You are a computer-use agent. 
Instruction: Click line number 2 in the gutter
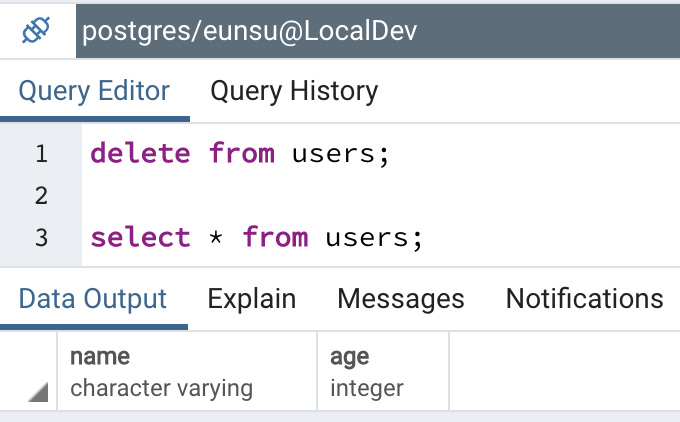41,196
